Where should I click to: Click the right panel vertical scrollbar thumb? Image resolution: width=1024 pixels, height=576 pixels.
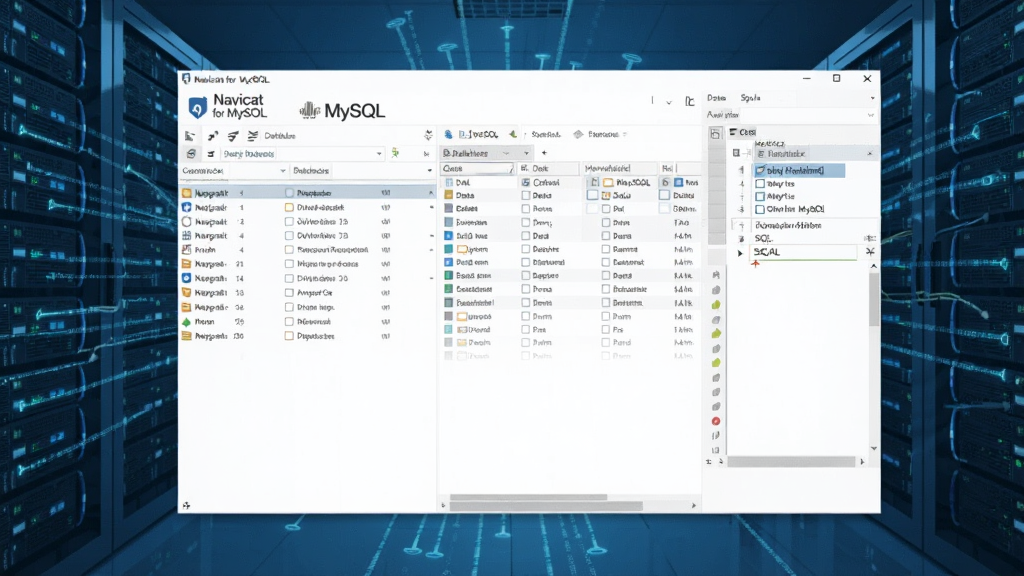tap(874, 299)
